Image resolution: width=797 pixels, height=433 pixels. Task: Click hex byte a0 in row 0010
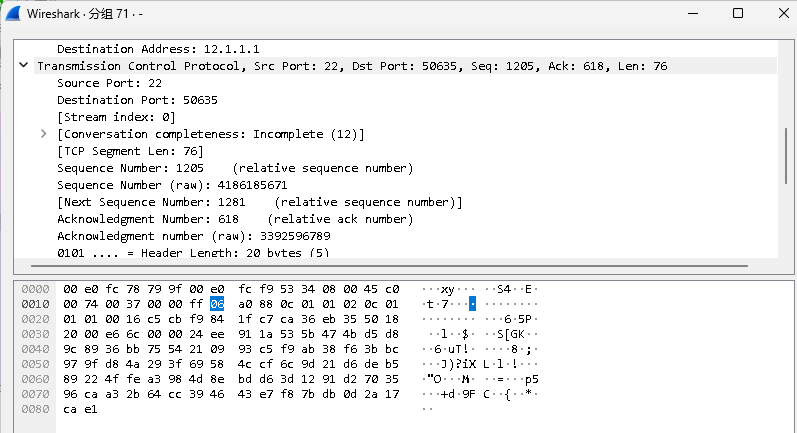pyautogui.click(x=245, y=304)
